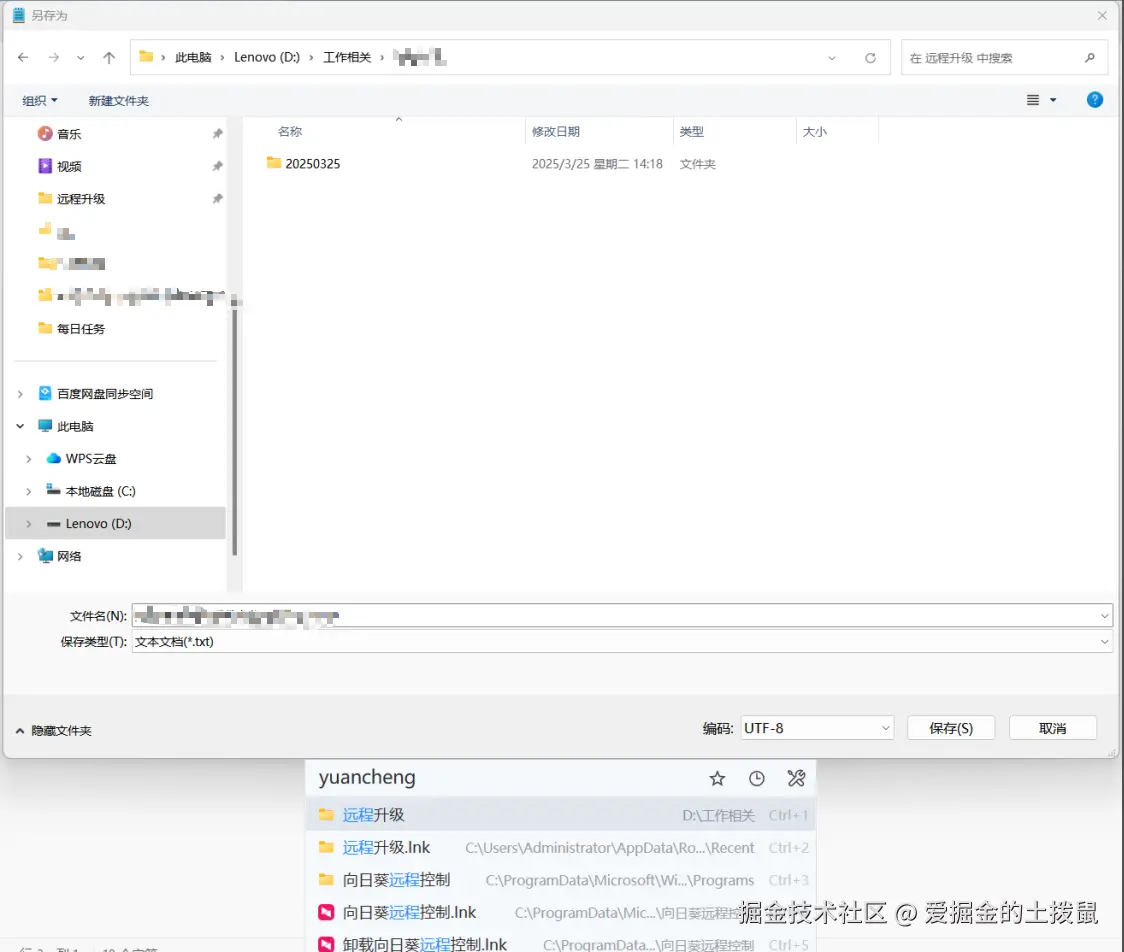
Task: Click the search magnifier icon
Action: [x=1090, y=58]
